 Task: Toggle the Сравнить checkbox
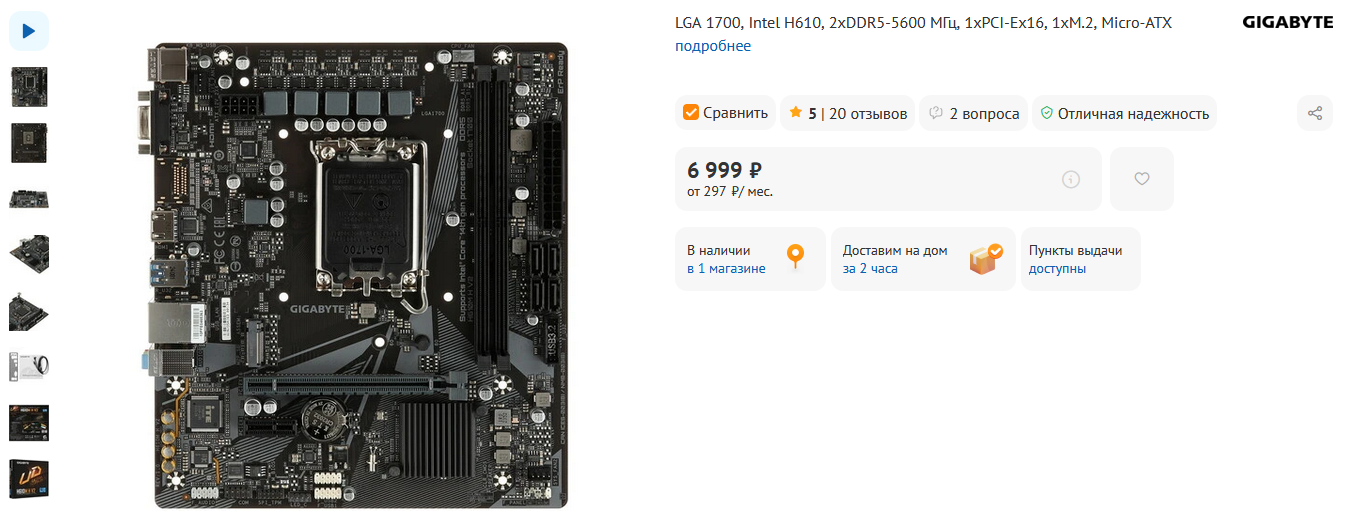tap(690, 113)
